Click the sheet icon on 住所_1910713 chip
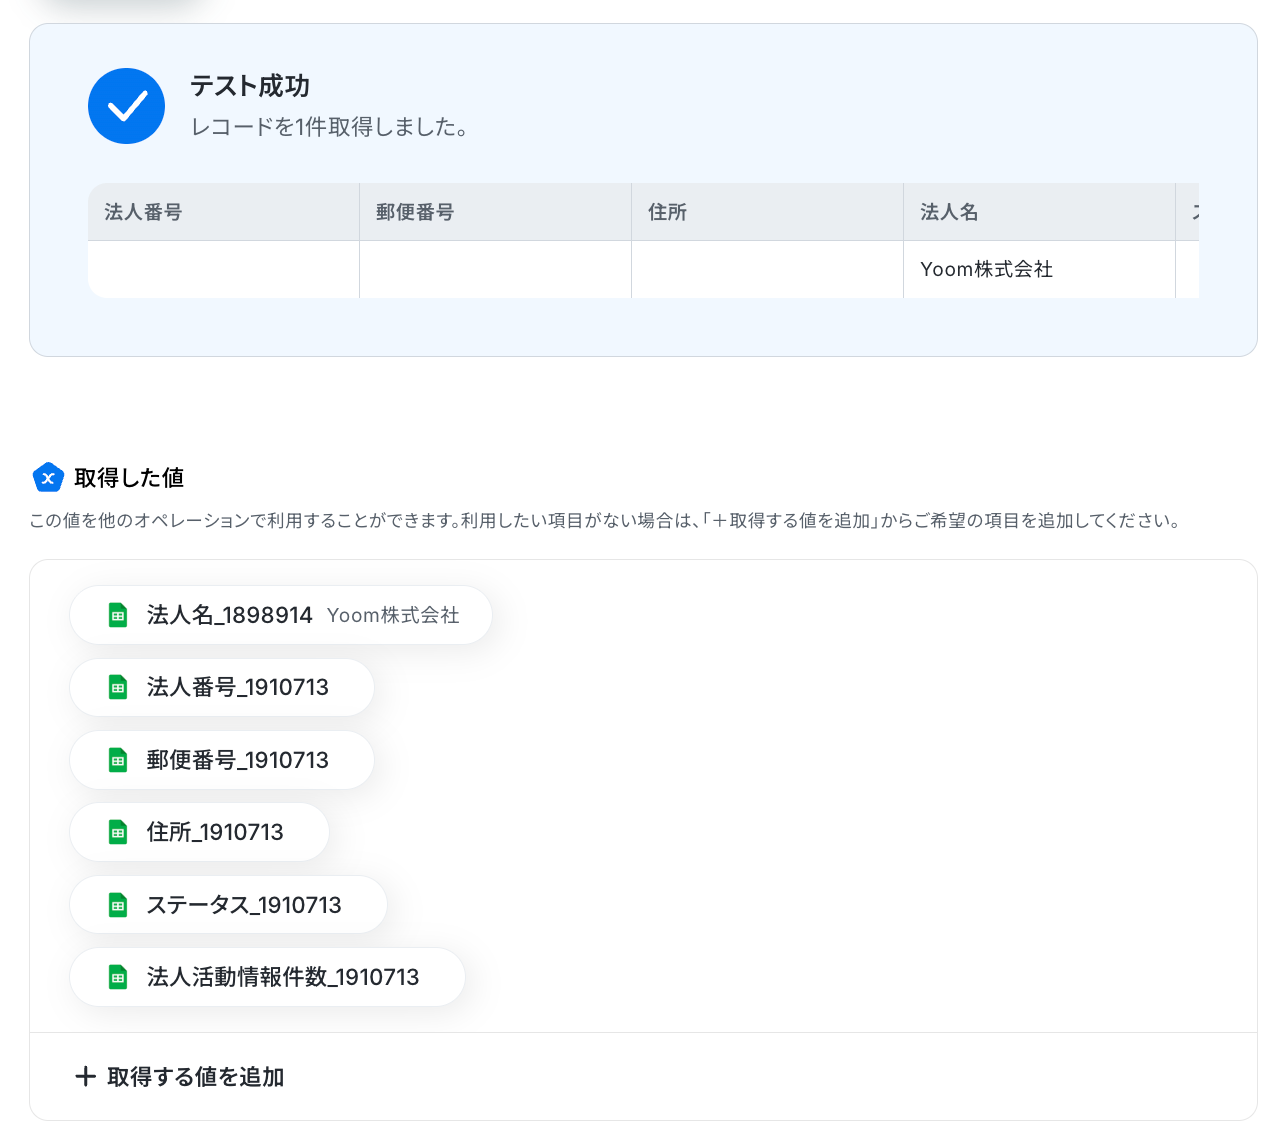Viewport: 1270px width, 1126px height. tap(118, 832)
